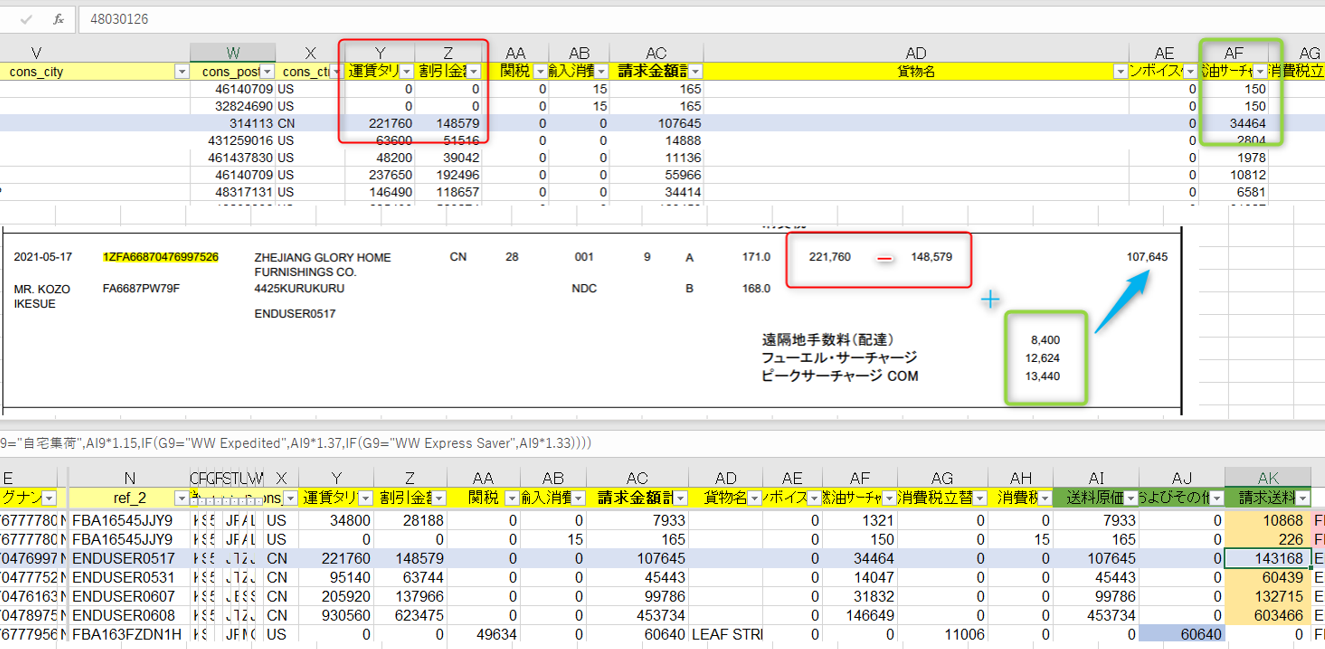Click customs duty cell 49634
This screenshot has width=1325, height=649.
pyautogui.click(x=482, y=634)
